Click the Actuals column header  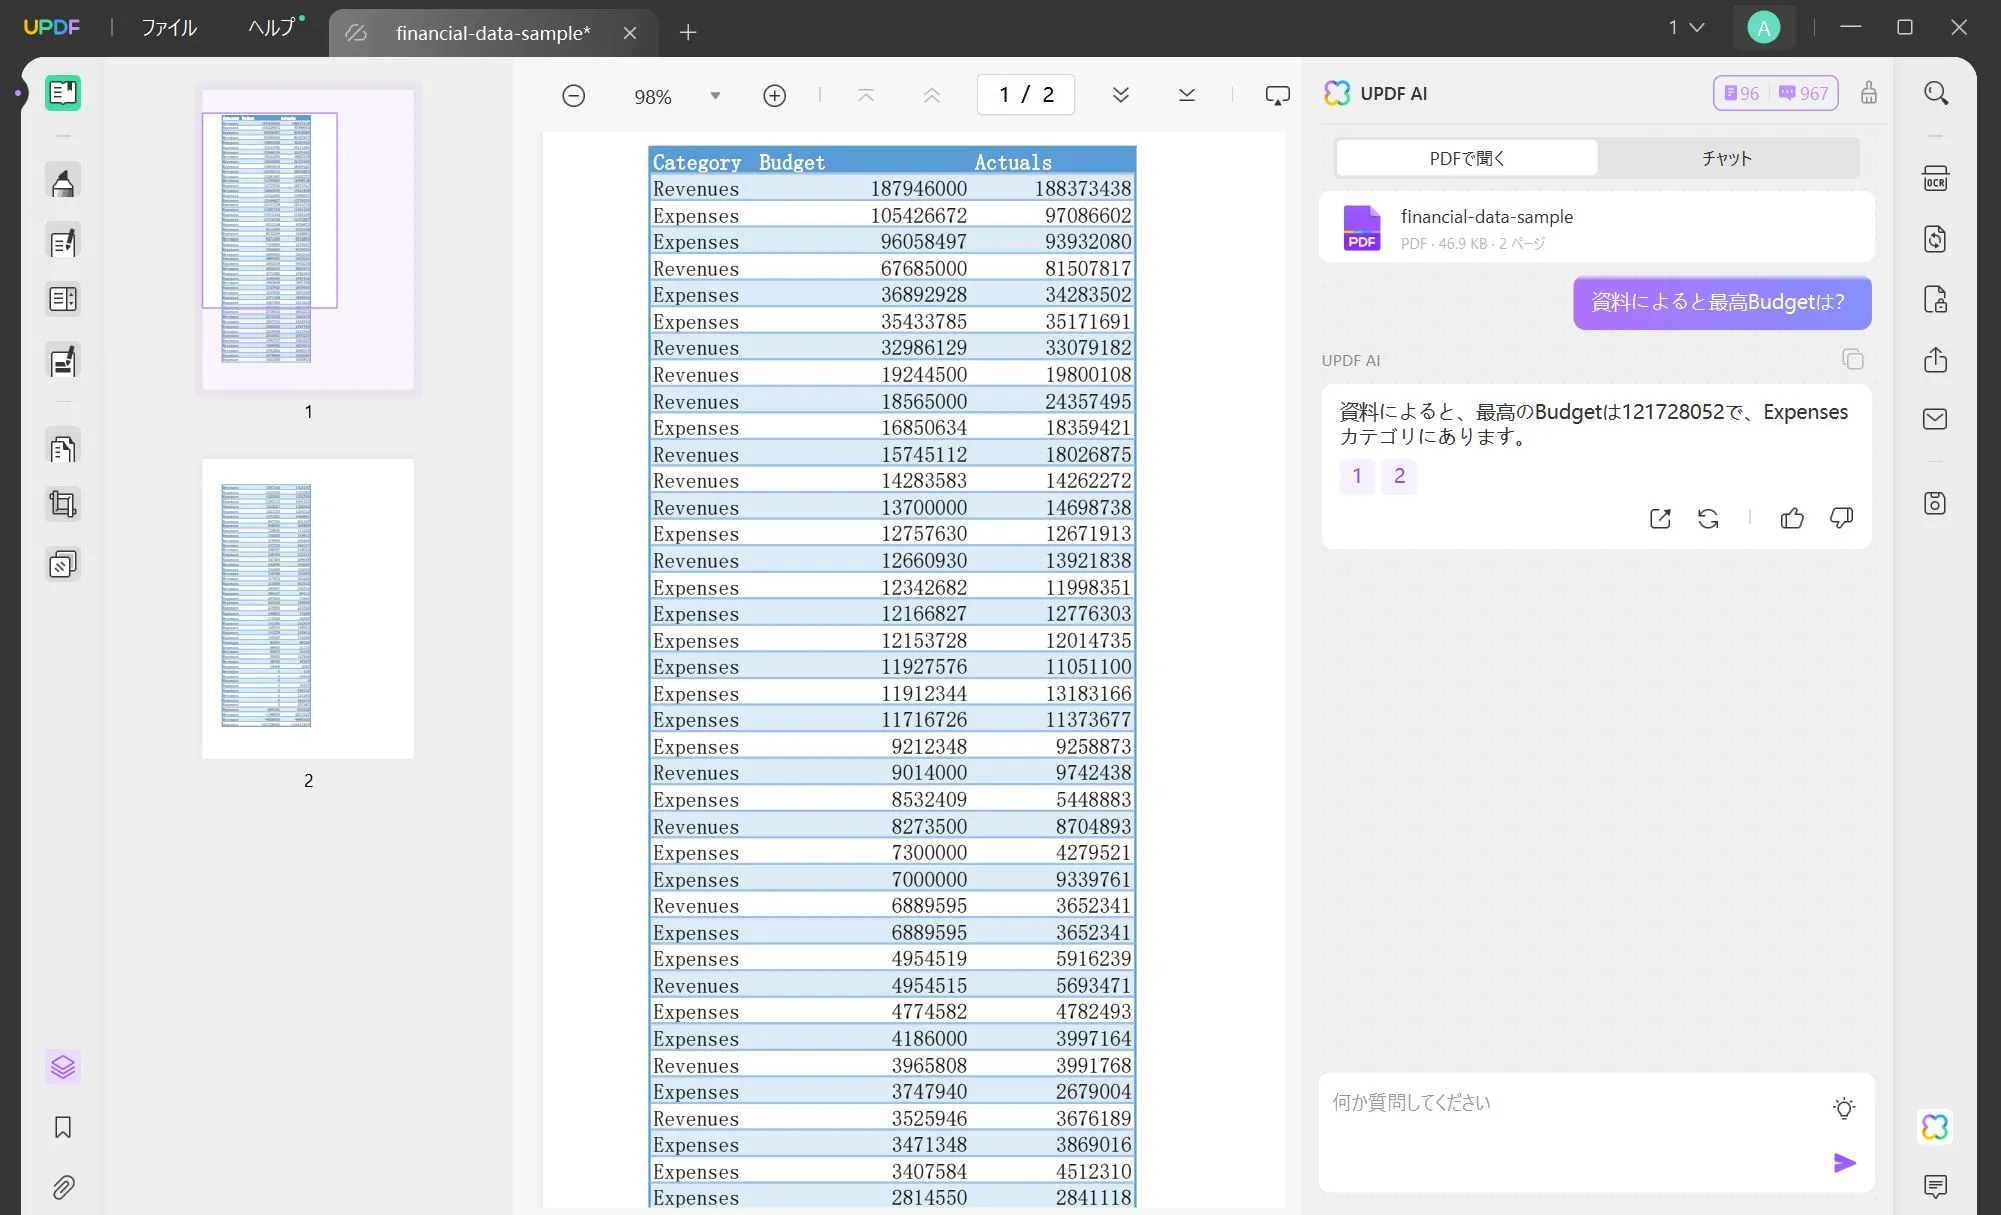click(1013, 162)
